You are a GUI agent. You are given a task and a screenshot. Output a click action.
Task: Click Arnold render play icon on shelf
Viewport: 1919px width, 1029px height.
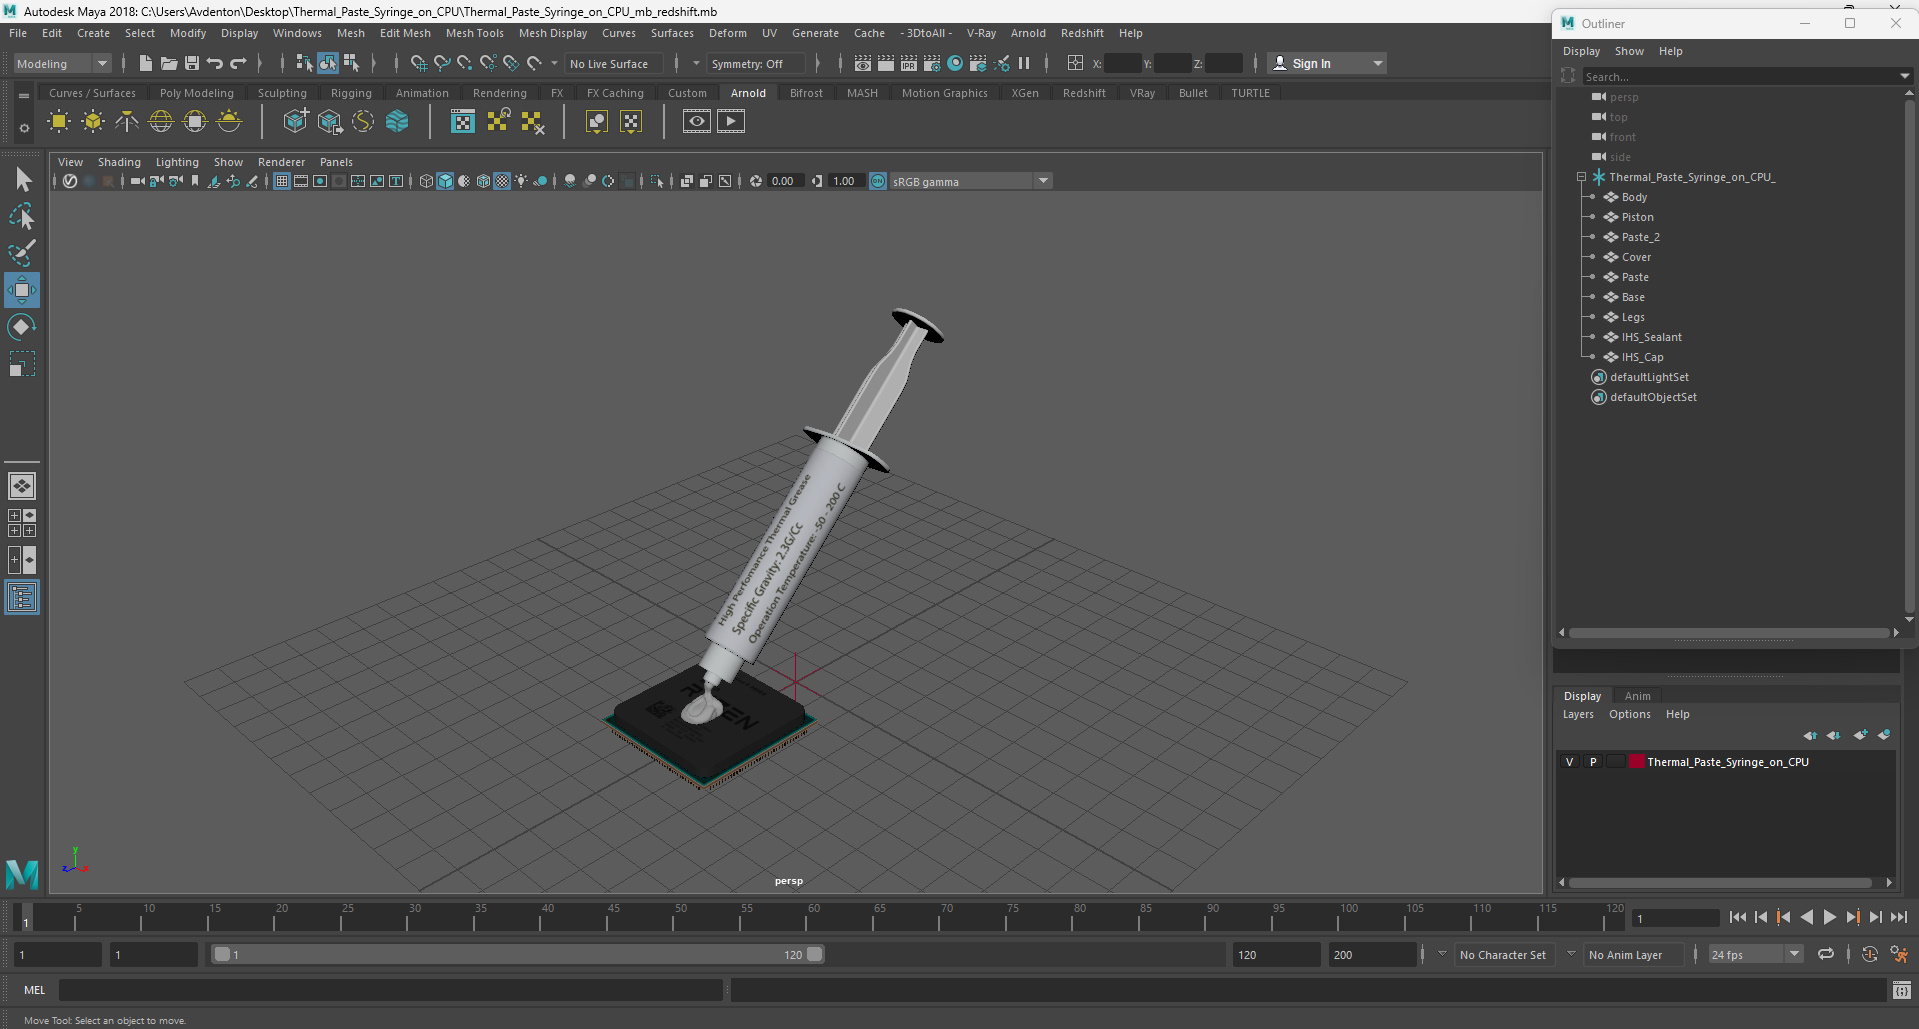click(731, 122)
